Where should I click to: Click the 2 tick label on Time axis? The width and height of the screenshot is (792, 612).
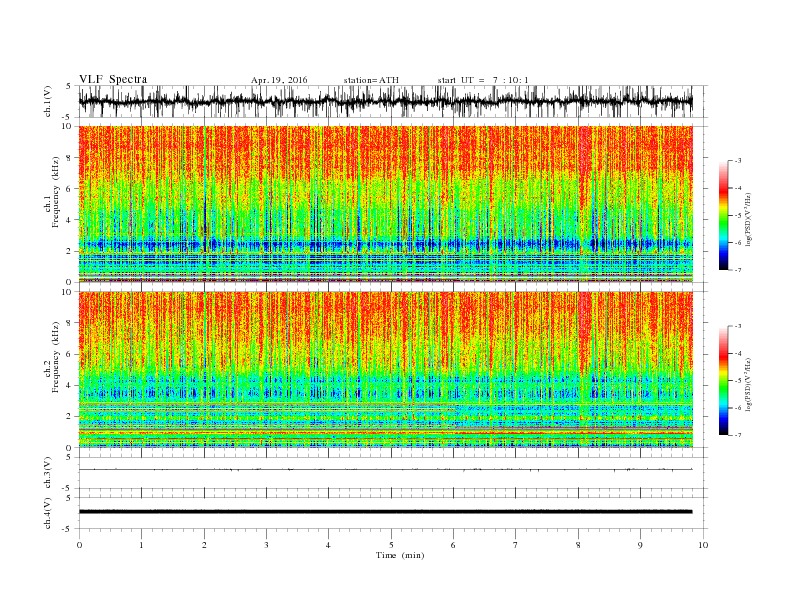click(204, 545)
